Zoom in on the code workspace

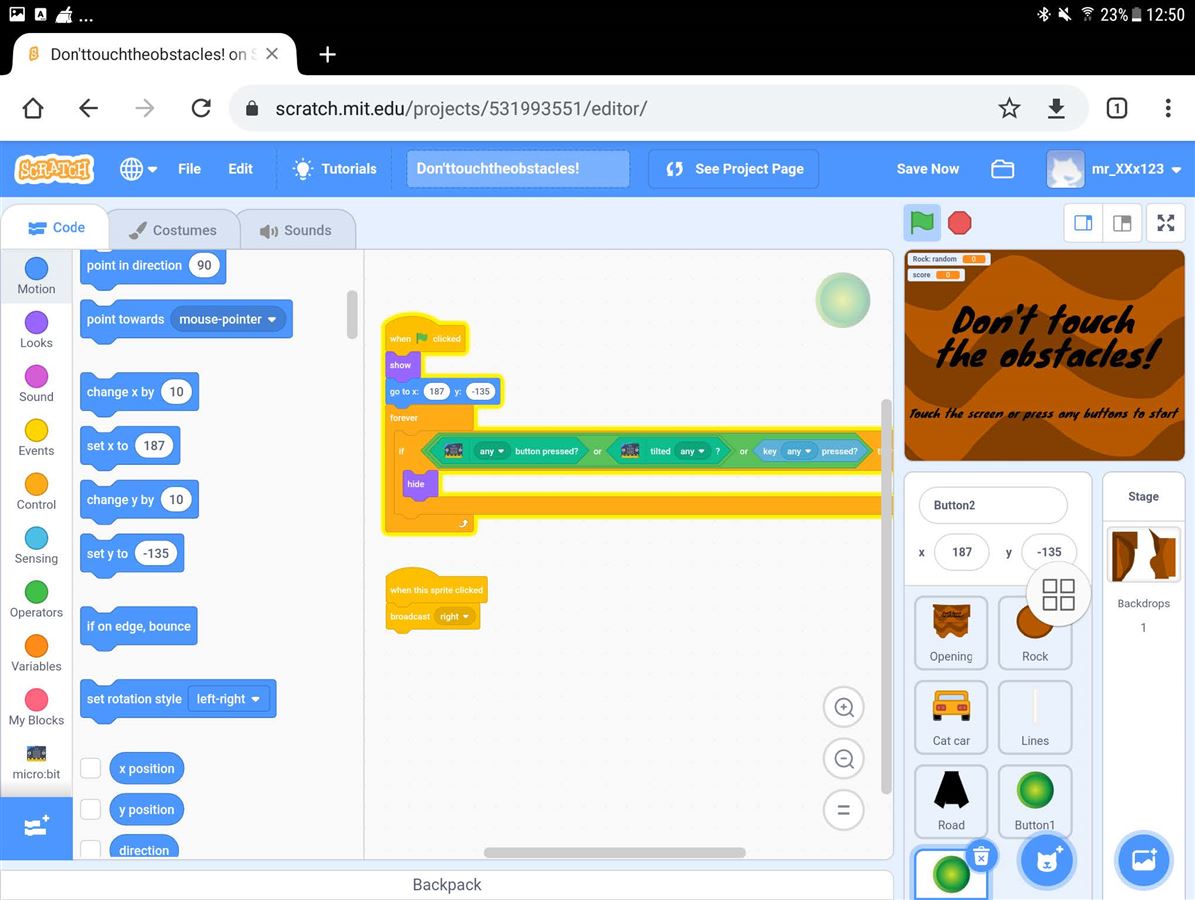click(x=843, y=708)
